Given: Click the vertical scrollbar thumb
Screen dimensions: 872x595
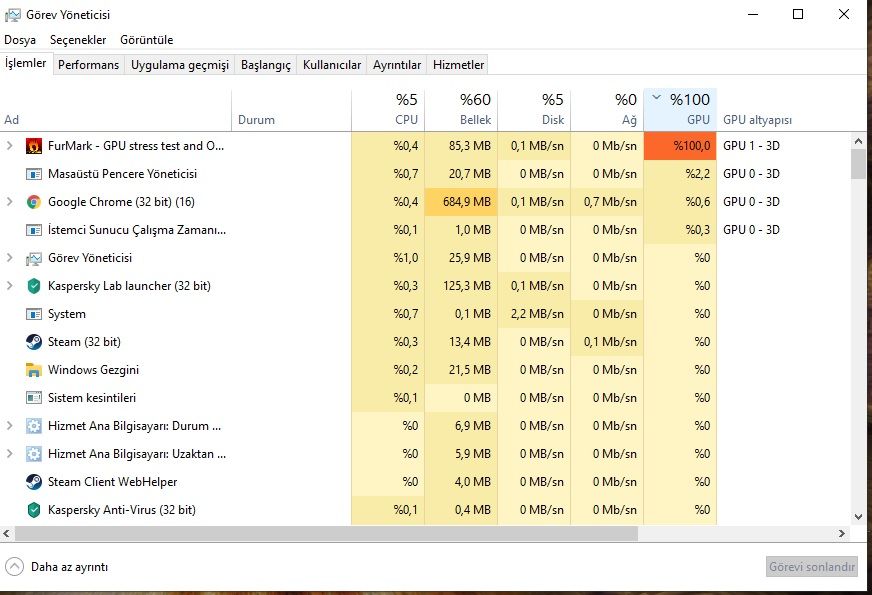Looking at the screenshot, I should click(x=858, y=164).
